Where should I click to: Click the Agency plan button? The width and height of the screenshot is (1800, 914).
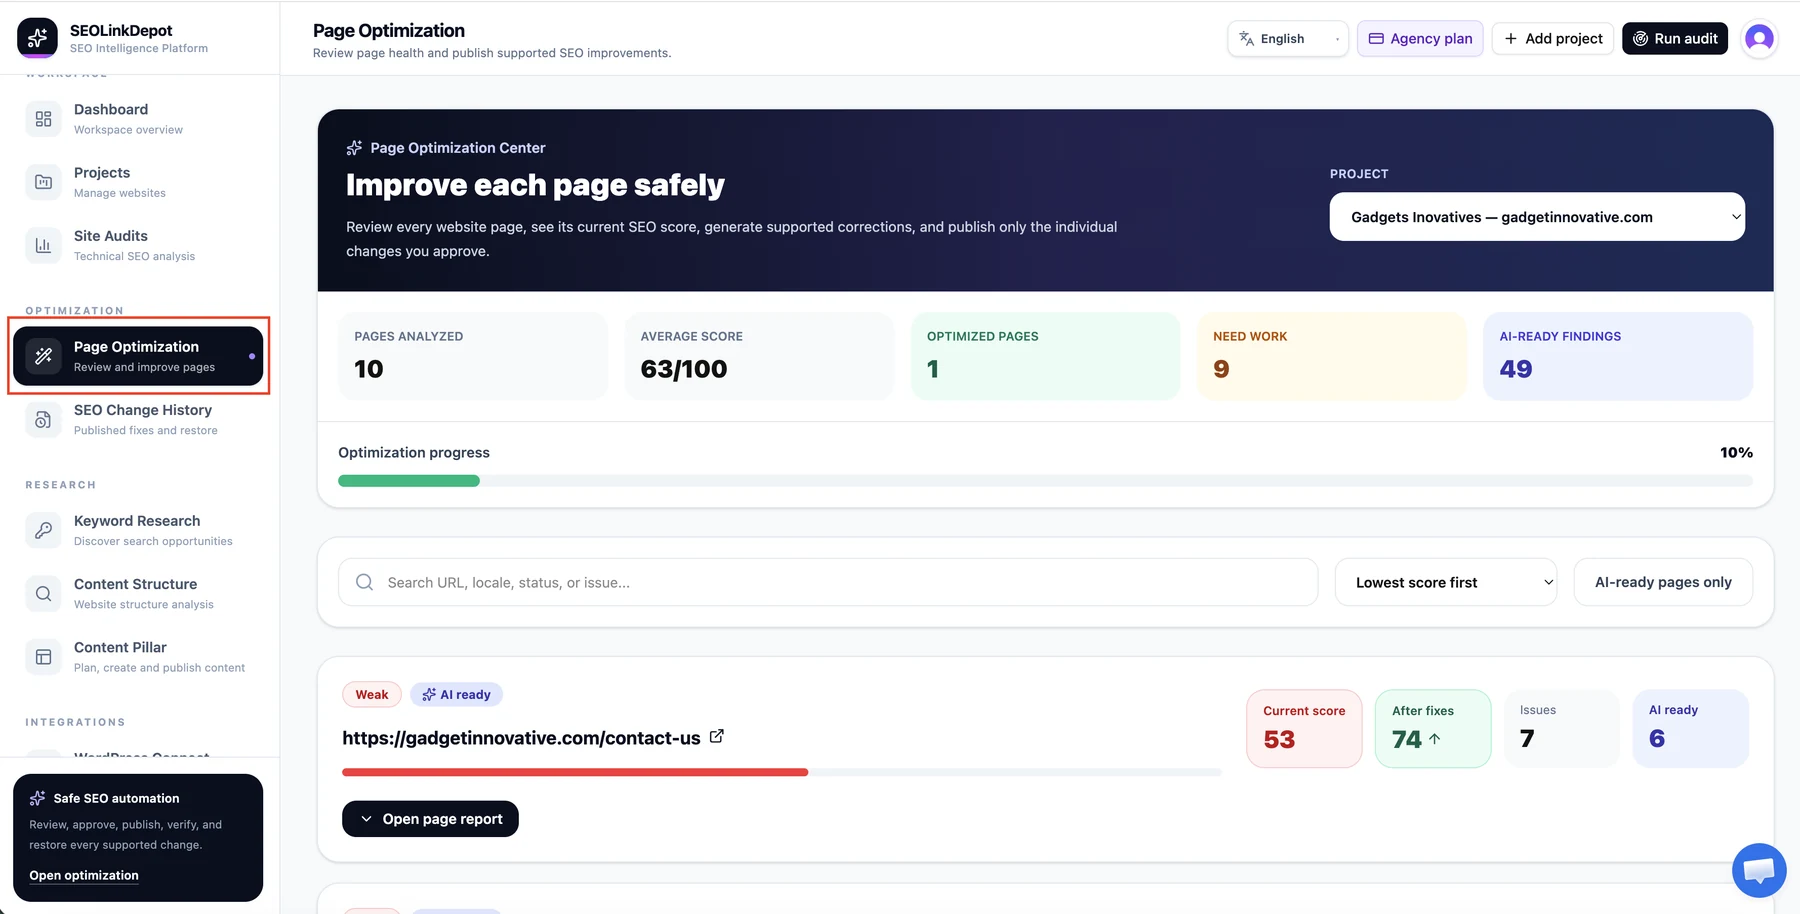tap(1420, 38)
